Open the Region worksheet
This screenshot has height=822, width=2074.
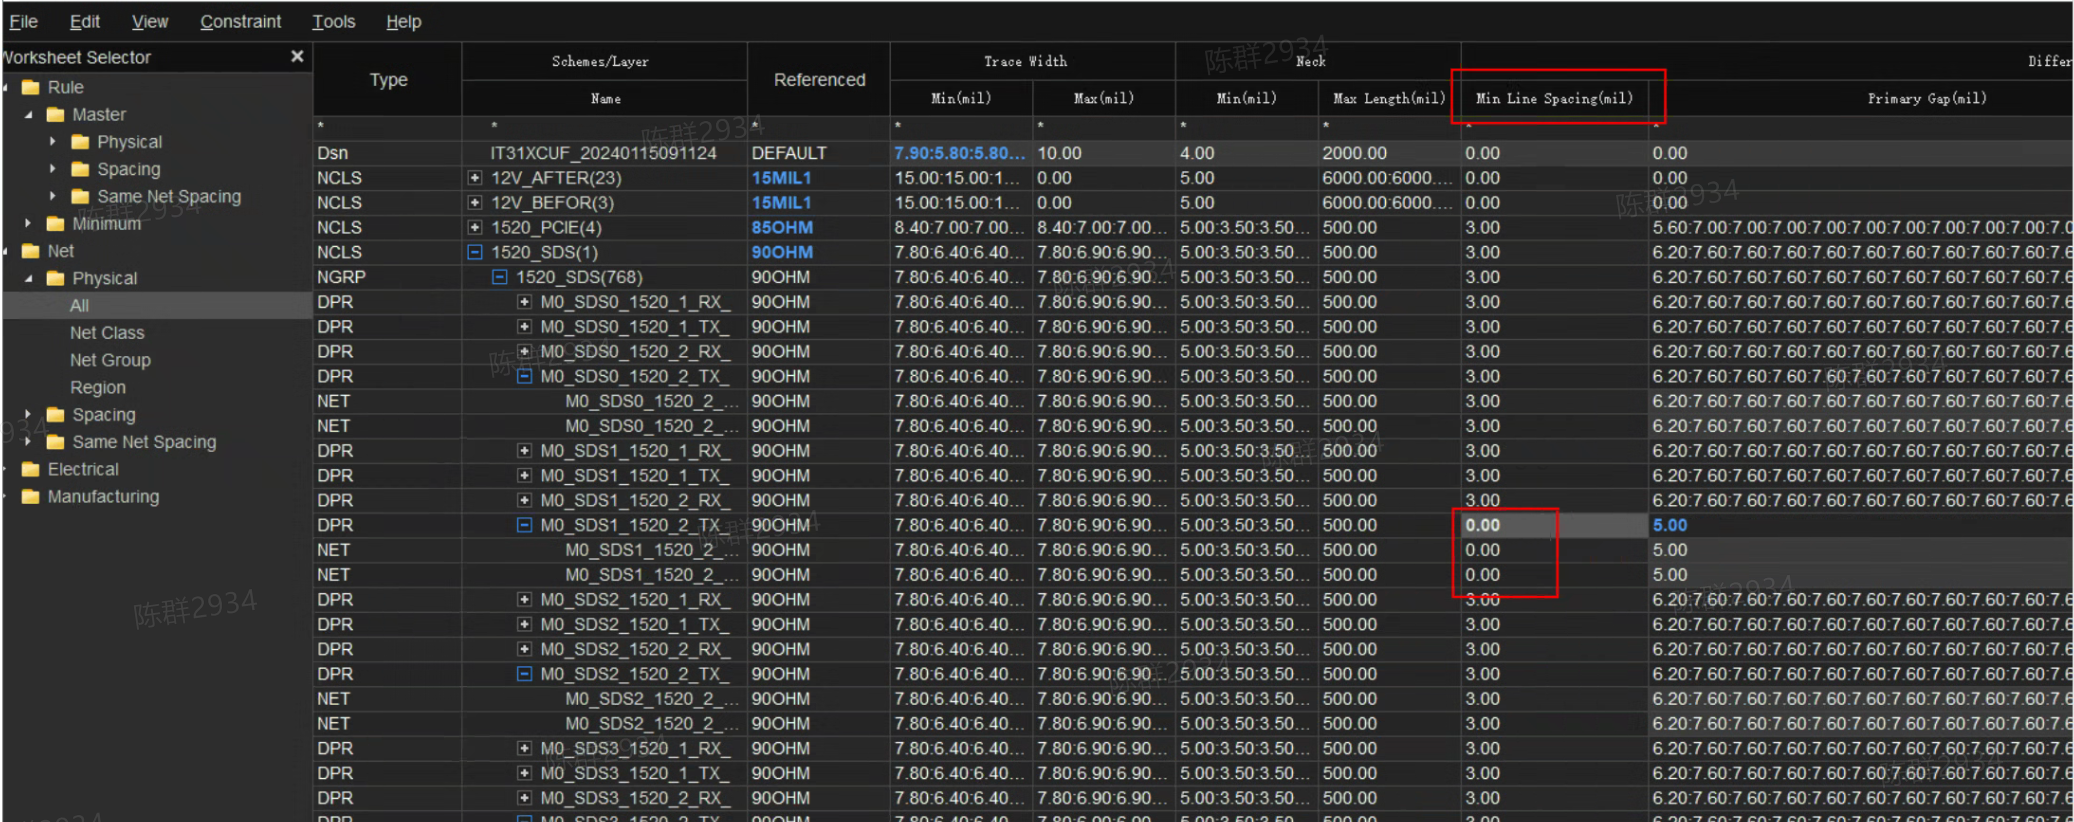(98, 387)
